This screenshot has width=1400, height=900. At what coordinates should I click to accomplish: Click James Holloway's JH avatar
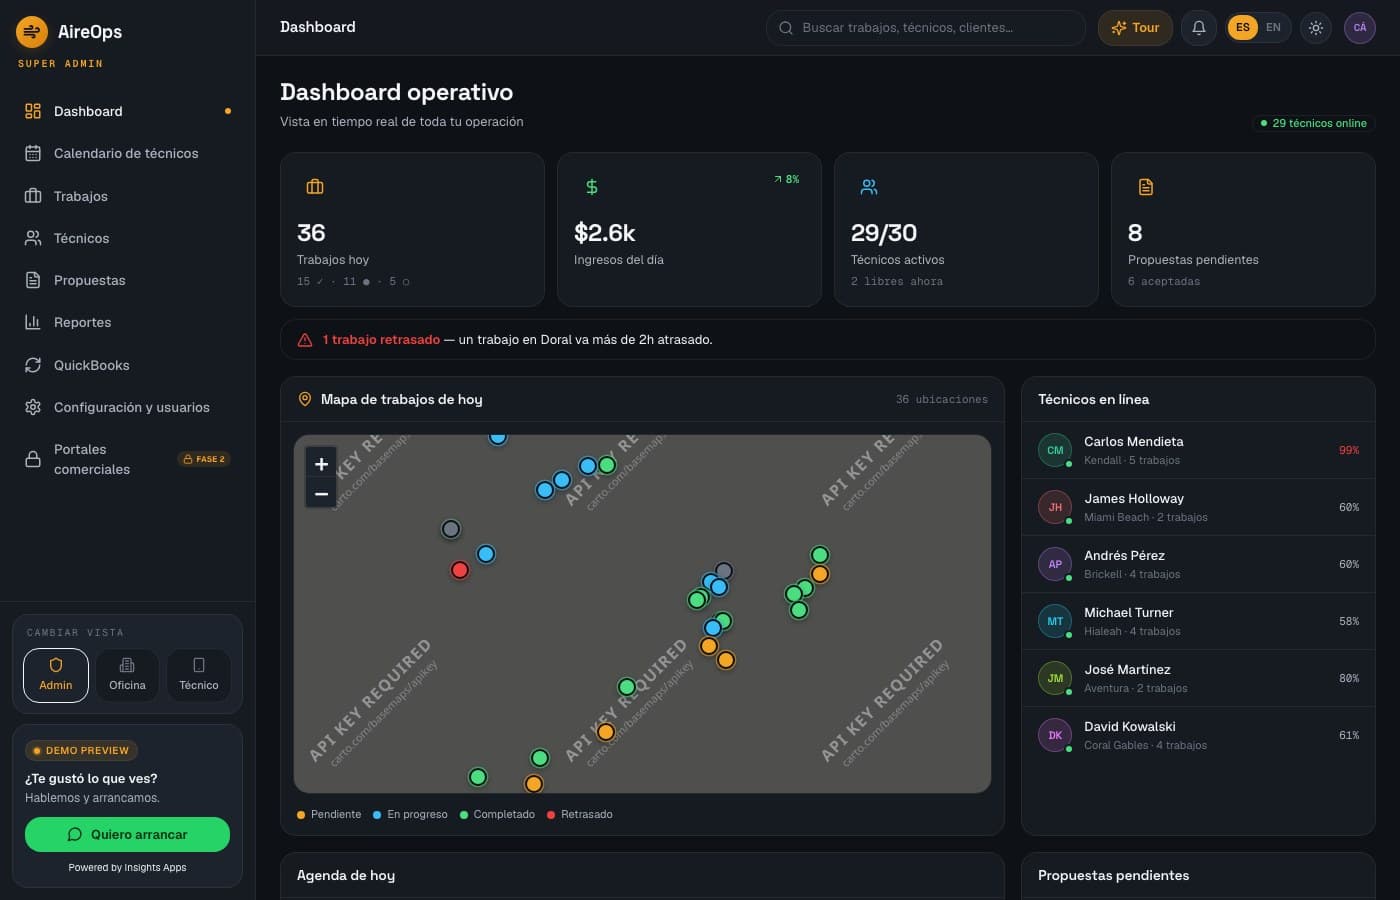pyautogui.click(x=1055, y=507)
